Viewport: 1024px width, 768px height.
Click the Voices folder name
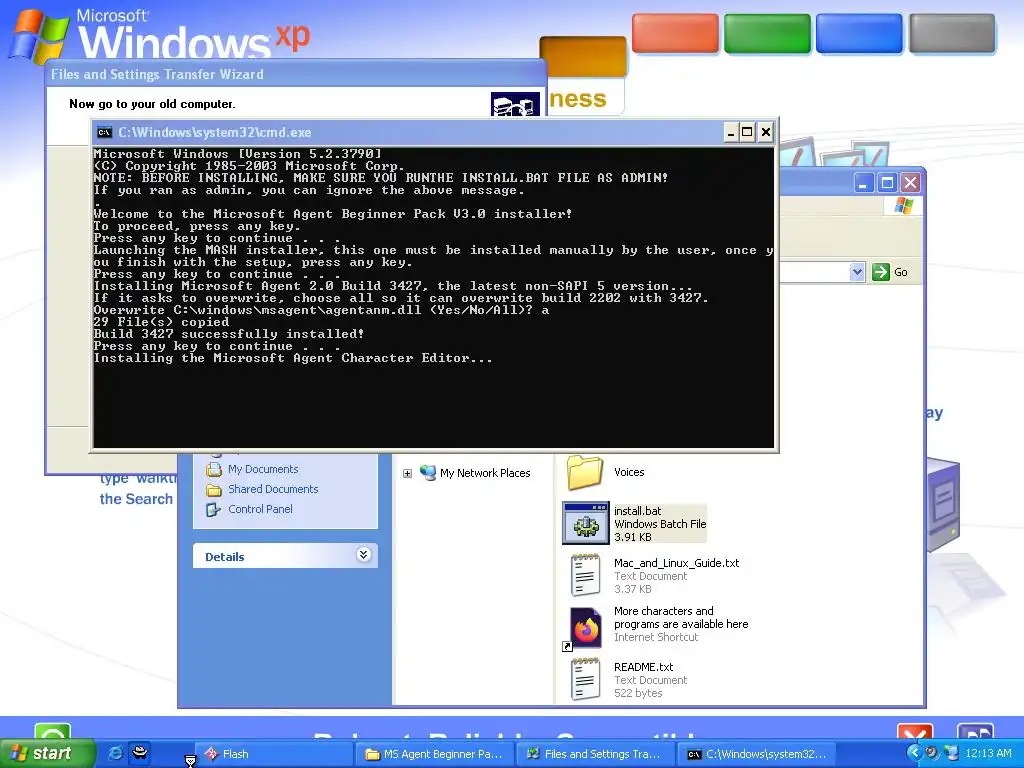(629, 472)
